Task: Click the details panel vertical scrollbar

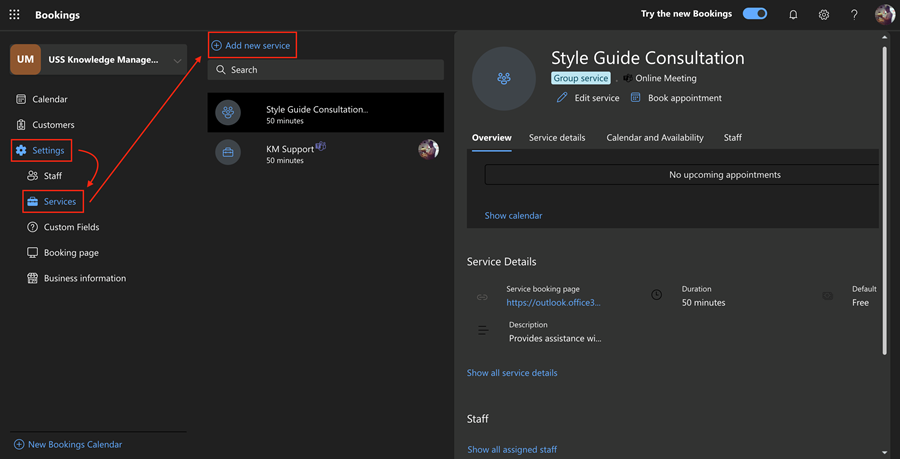Action: pos(886,201)
